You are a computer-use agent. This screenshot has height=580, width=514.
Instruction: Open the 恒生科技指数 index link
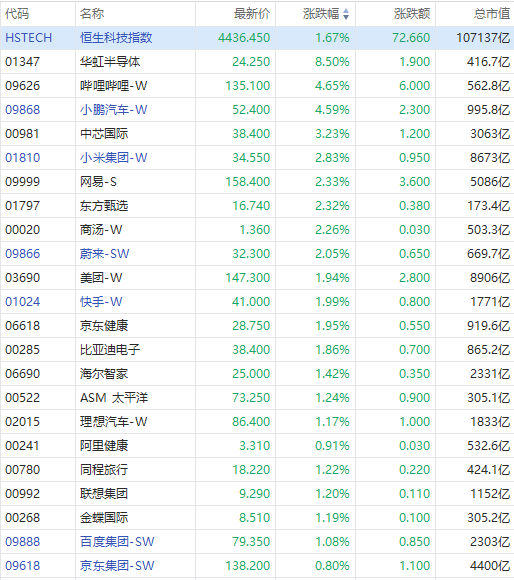(116, 38)
